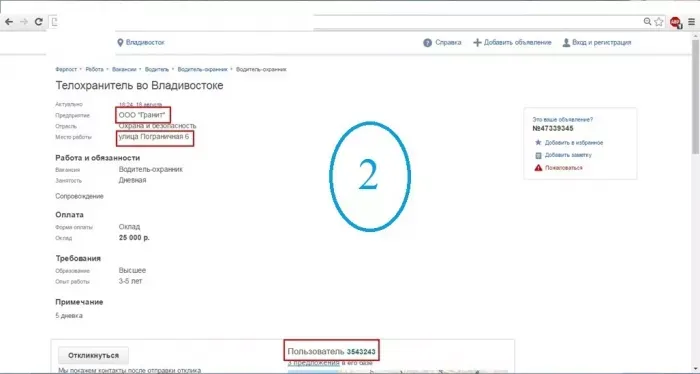Click the browser forward arrow
The height and width of the screenshot is (374, 700).
pos(24,21)
